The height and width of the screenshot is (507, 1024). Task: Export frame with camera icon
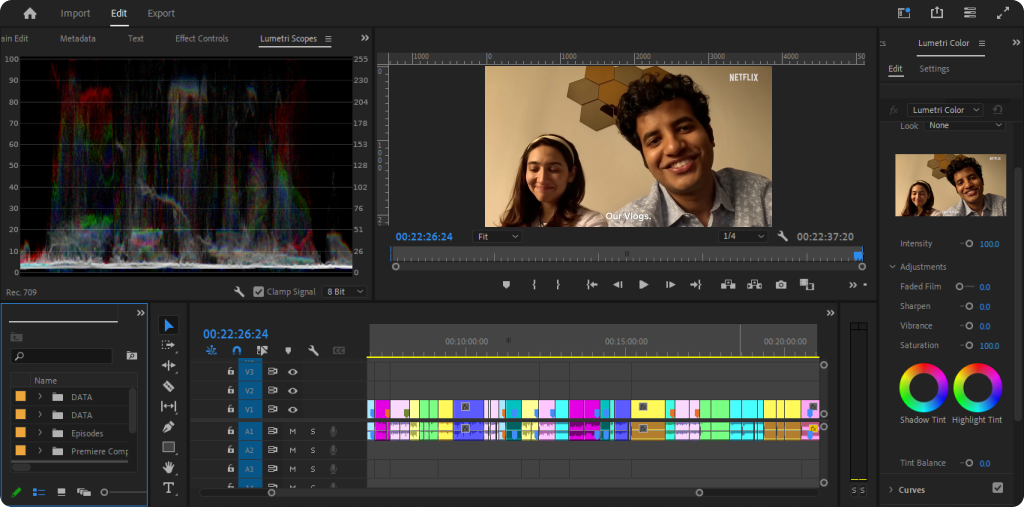click(780, 284)
